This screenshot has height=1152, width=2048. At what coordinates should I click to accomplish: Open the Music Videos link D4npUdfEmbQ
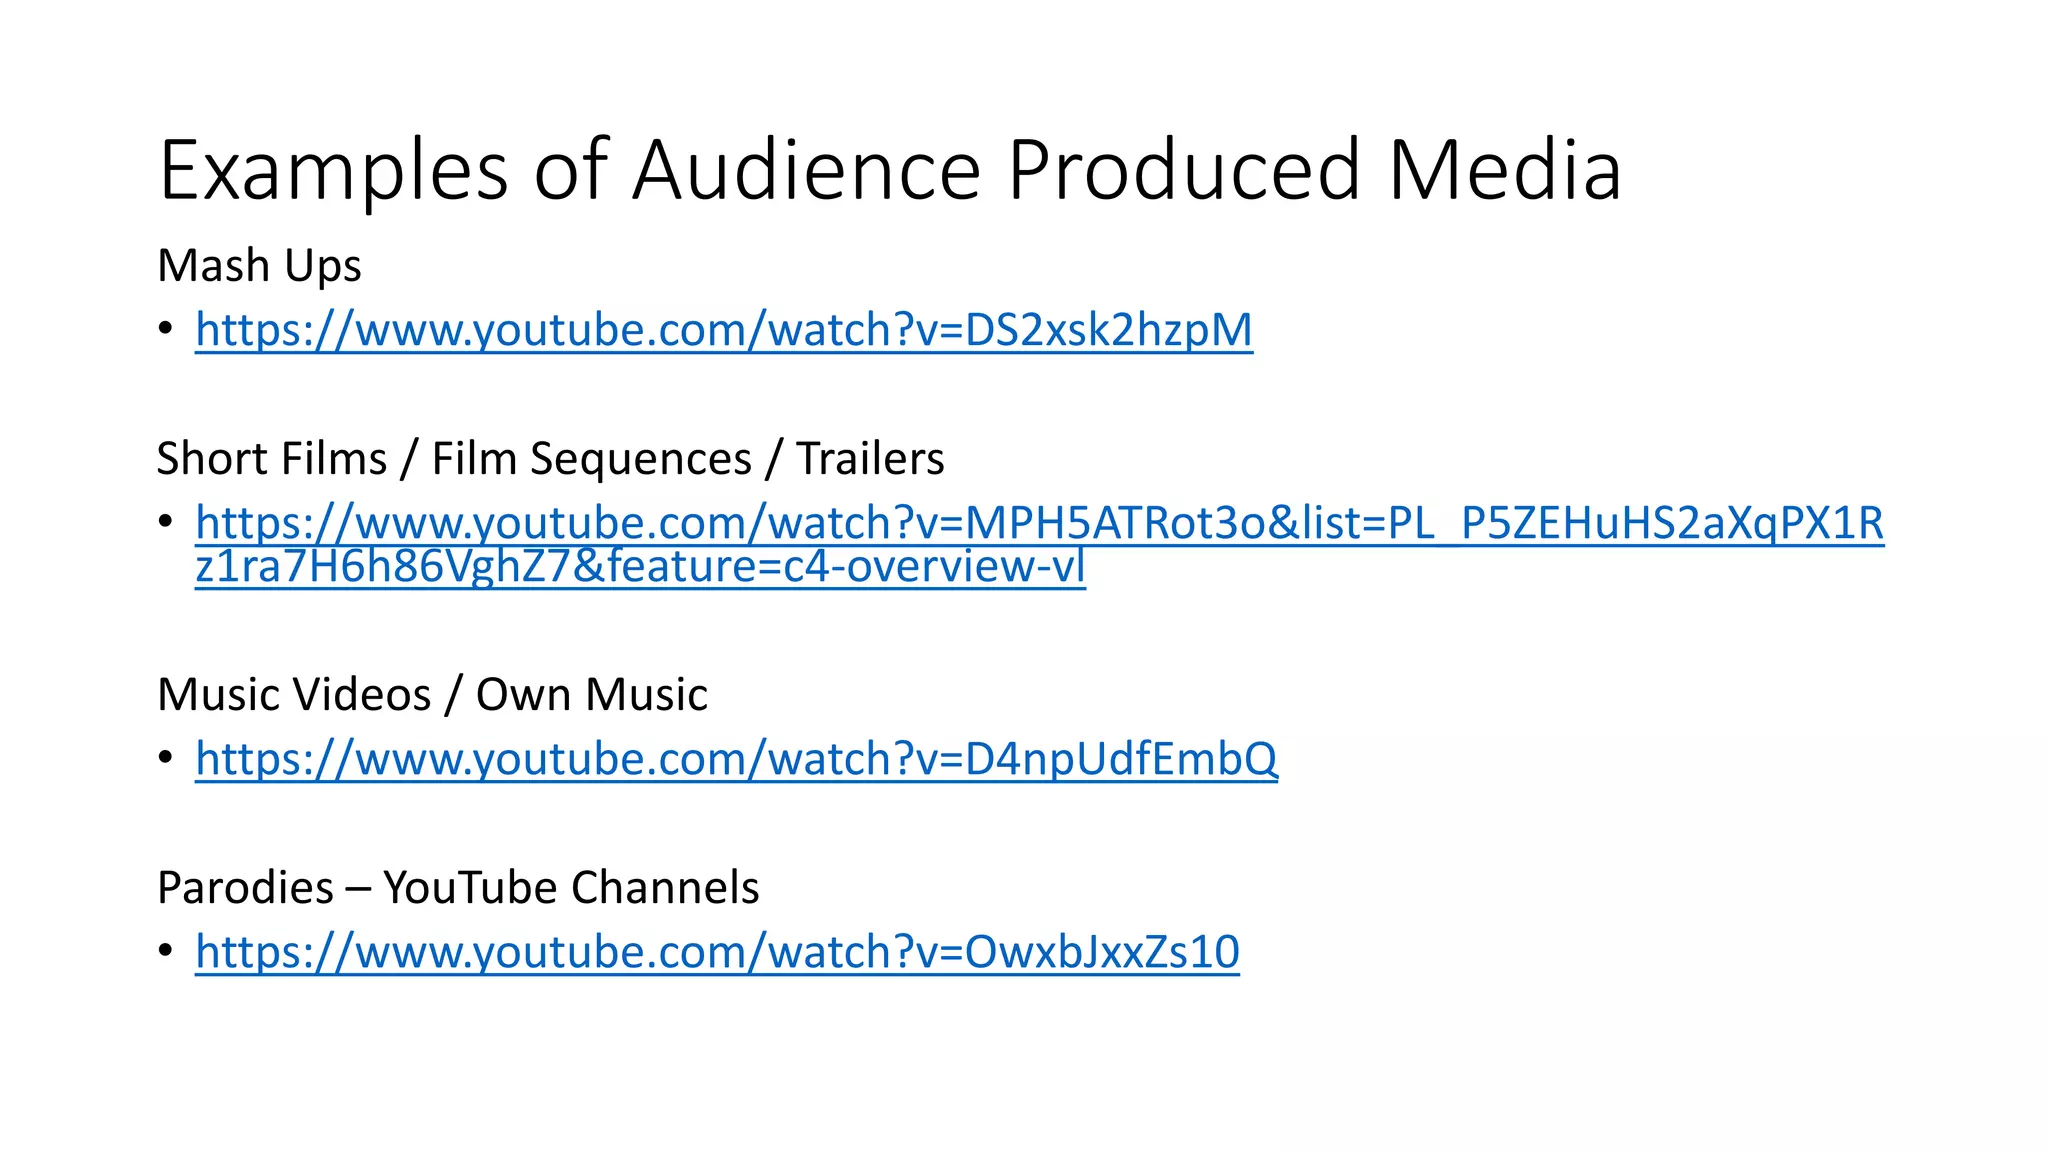[x=736, y=759]
